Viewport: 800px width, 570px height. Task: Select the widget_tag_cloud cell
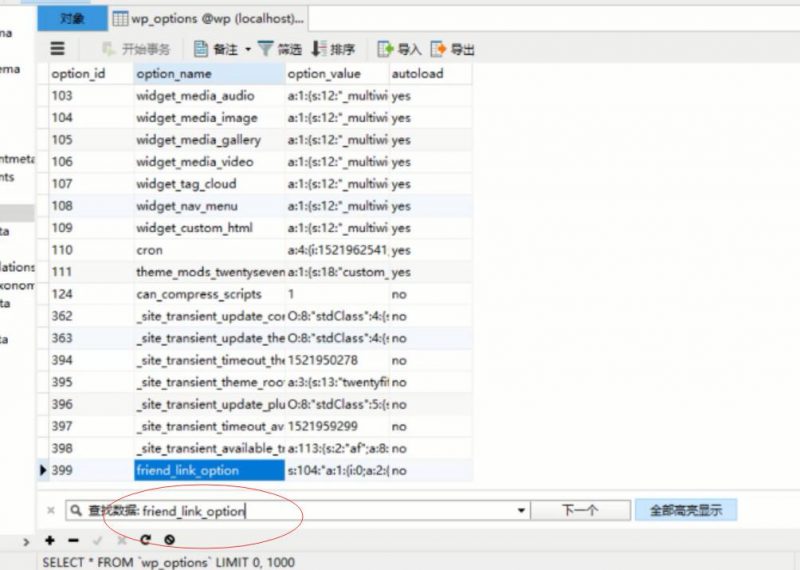pos(209,184)
